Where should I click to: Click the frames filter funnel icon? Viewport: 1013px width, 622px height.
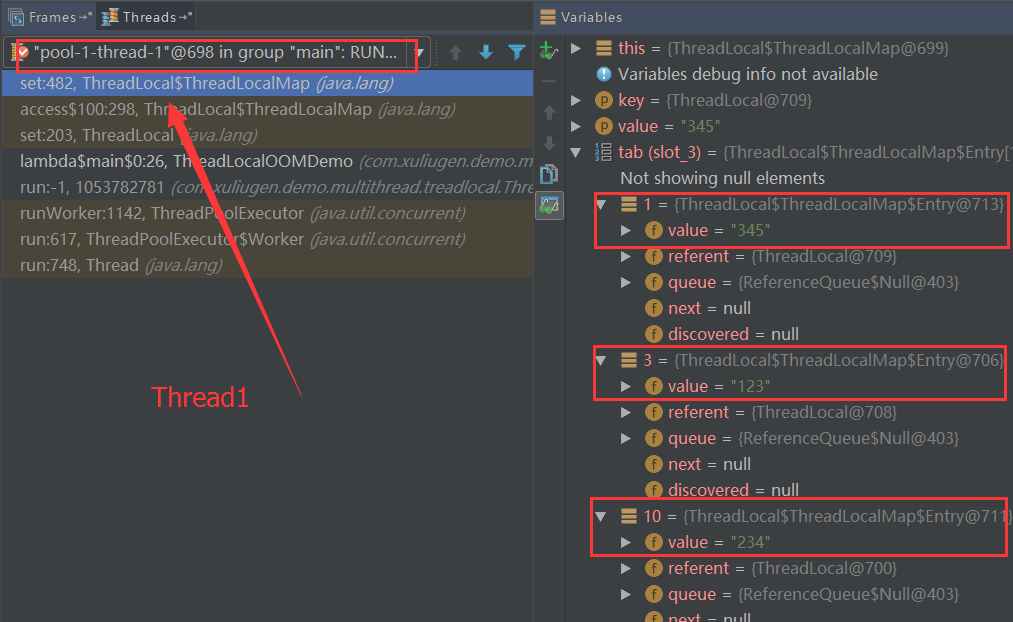(516, 52)
